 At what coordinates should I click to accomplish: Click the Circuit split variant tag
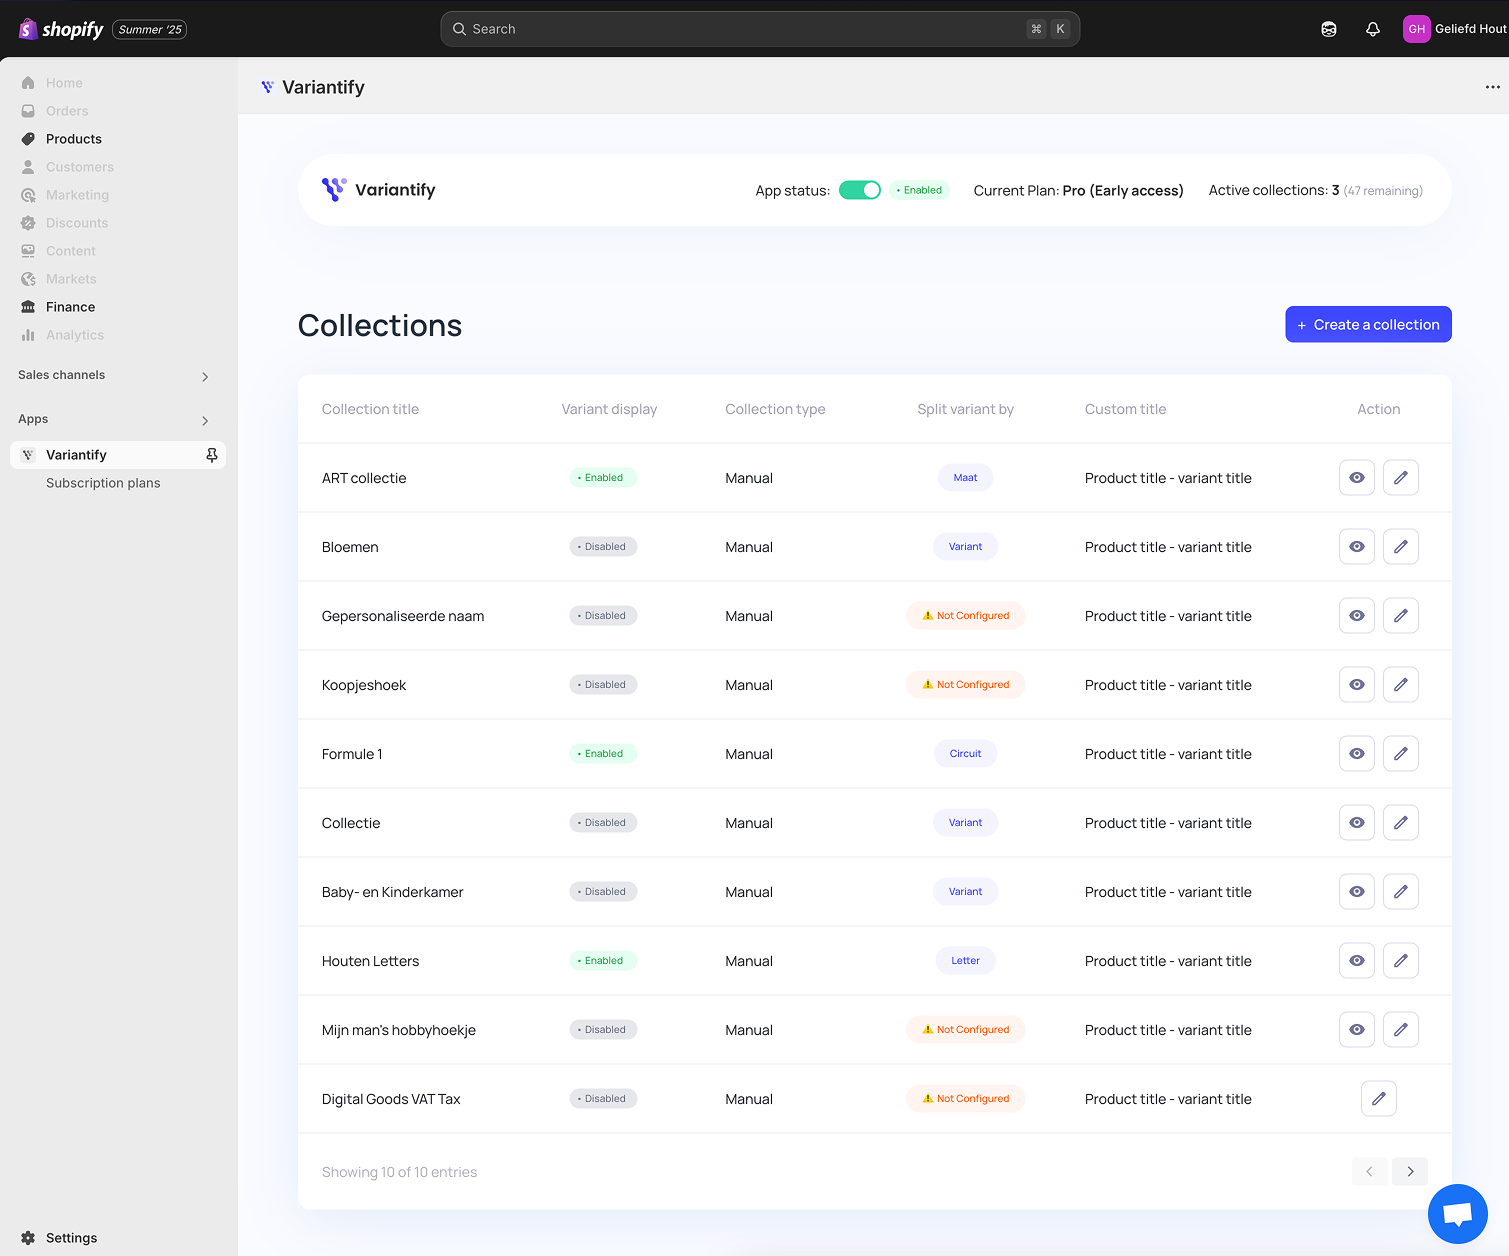point(966,754)
